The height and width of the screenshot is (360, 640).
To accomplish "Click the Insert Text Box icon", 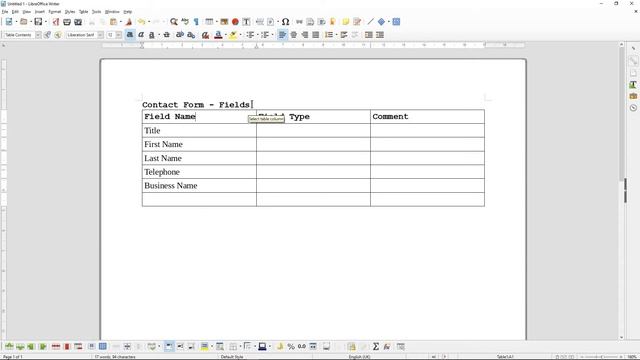I will pyautogui.click(x=247, y=22).
